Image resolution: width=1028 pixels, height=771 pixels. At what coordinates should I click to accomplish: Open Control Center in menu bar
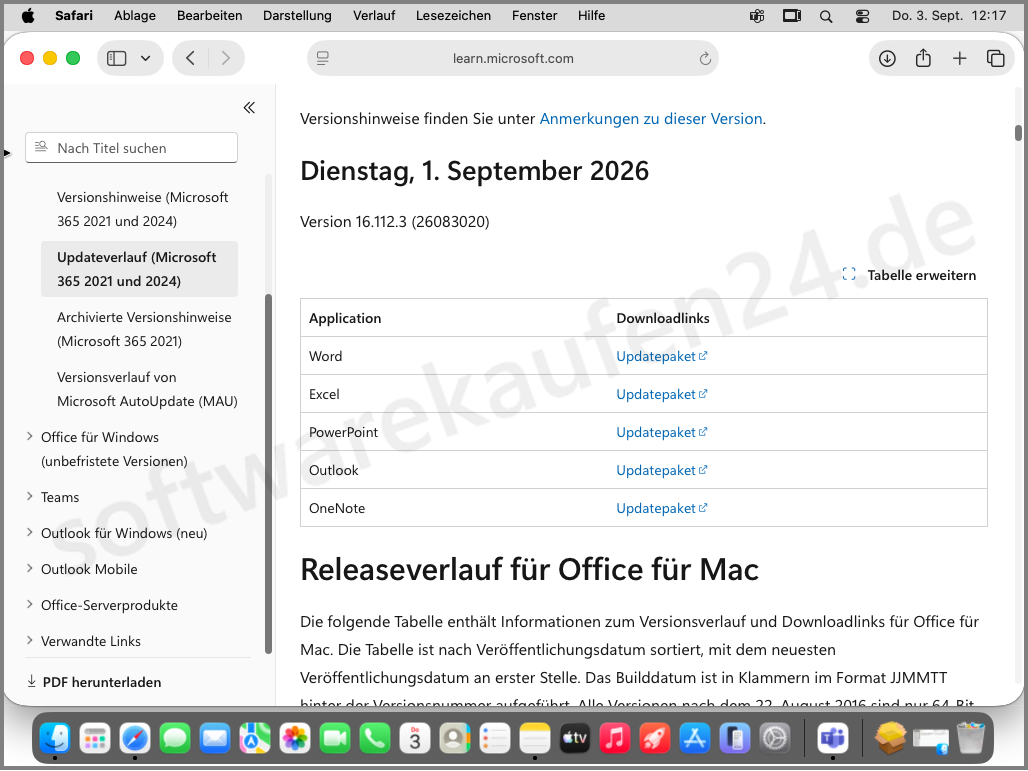coord(862,16)
